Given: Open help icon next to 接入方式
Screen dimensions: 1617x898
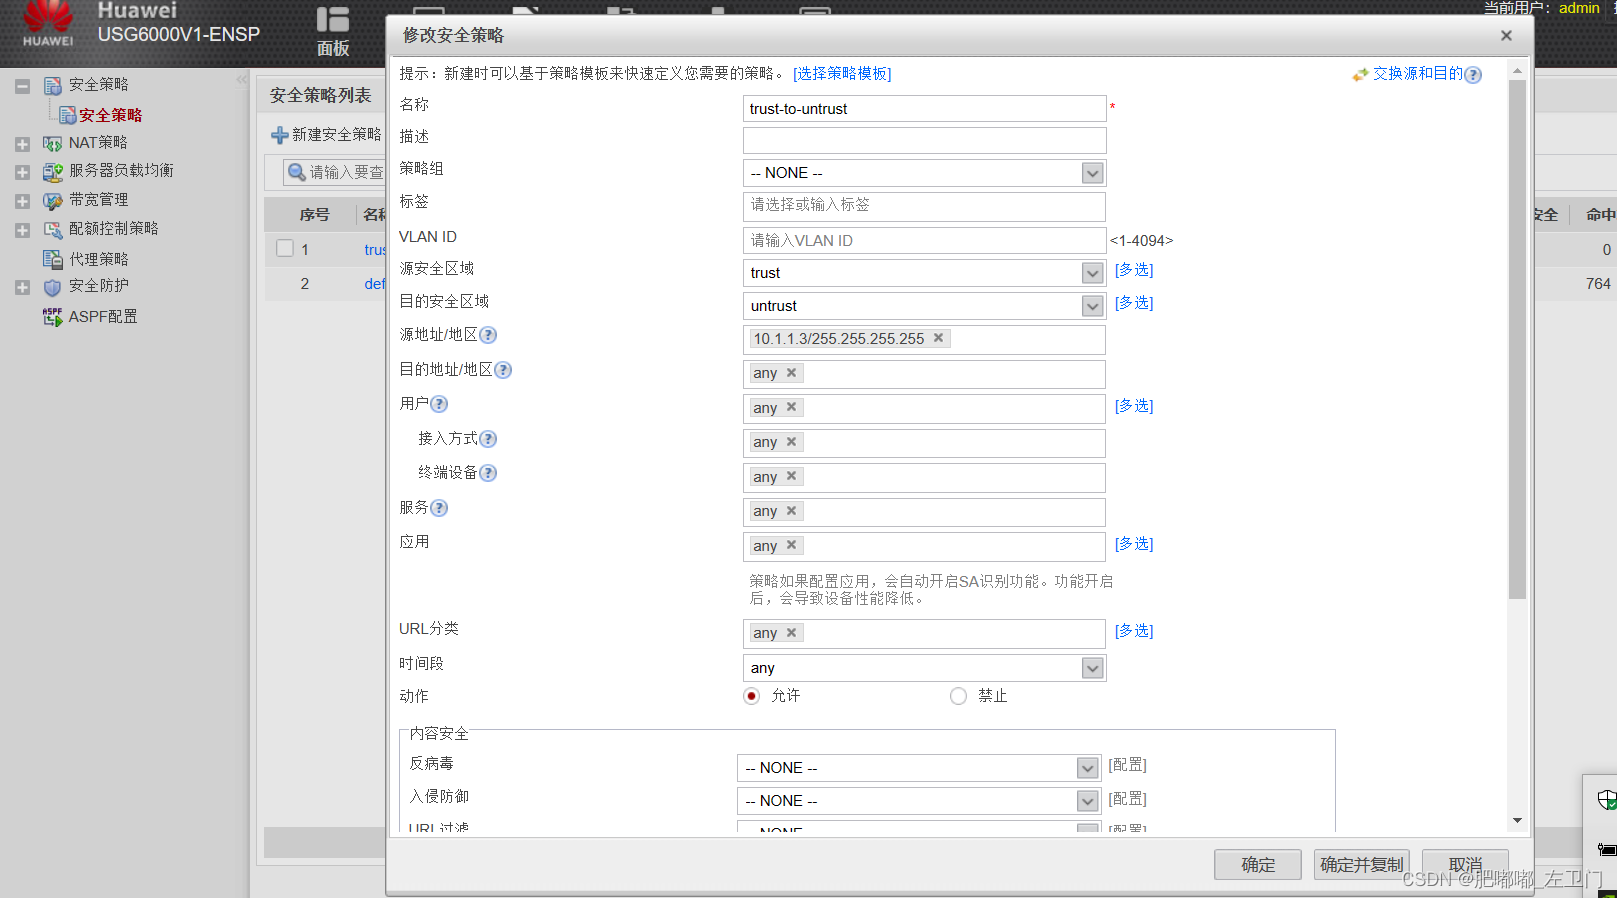Looking at the screenshot, I should 488,439.
